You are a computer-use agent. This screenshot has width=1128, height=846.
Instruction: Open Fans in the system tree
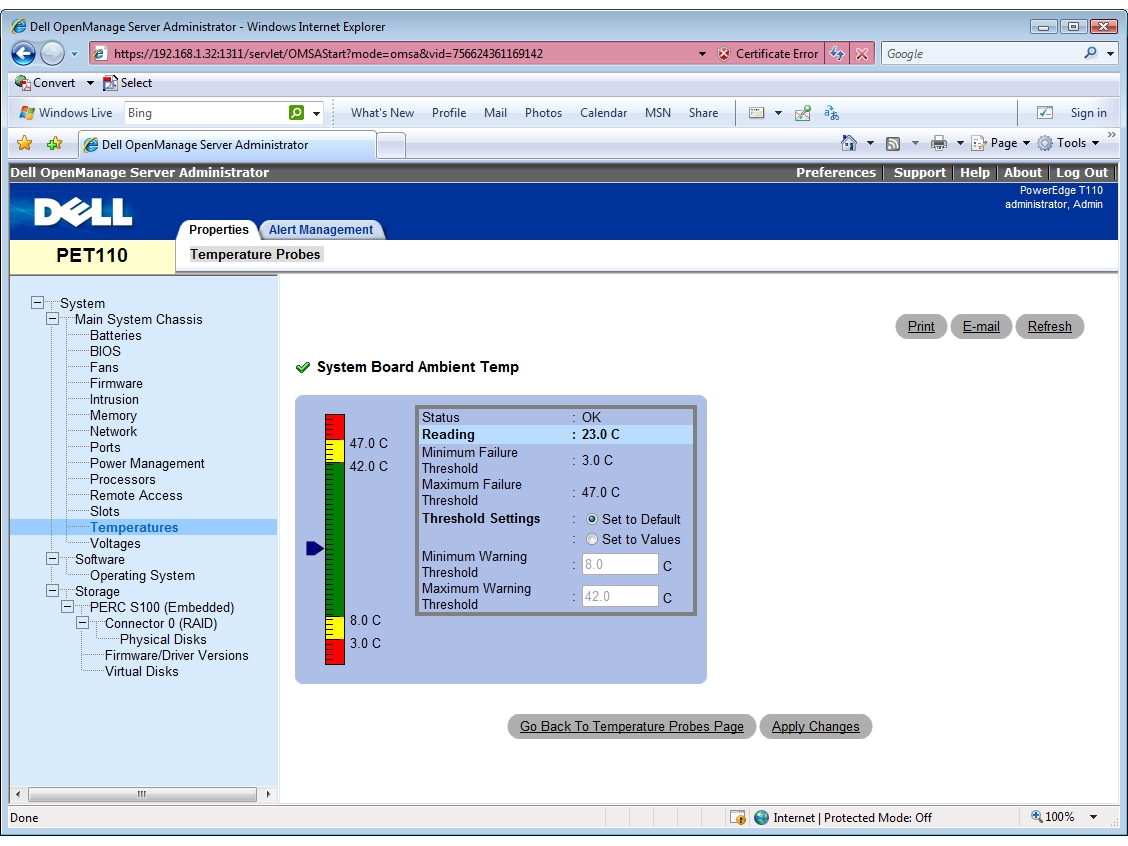(104, 367)
